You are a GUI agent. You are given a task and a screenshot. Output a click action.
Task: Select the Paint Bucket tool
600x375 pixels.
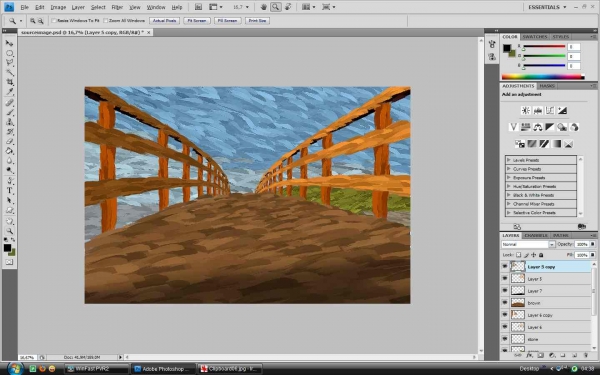10,151
